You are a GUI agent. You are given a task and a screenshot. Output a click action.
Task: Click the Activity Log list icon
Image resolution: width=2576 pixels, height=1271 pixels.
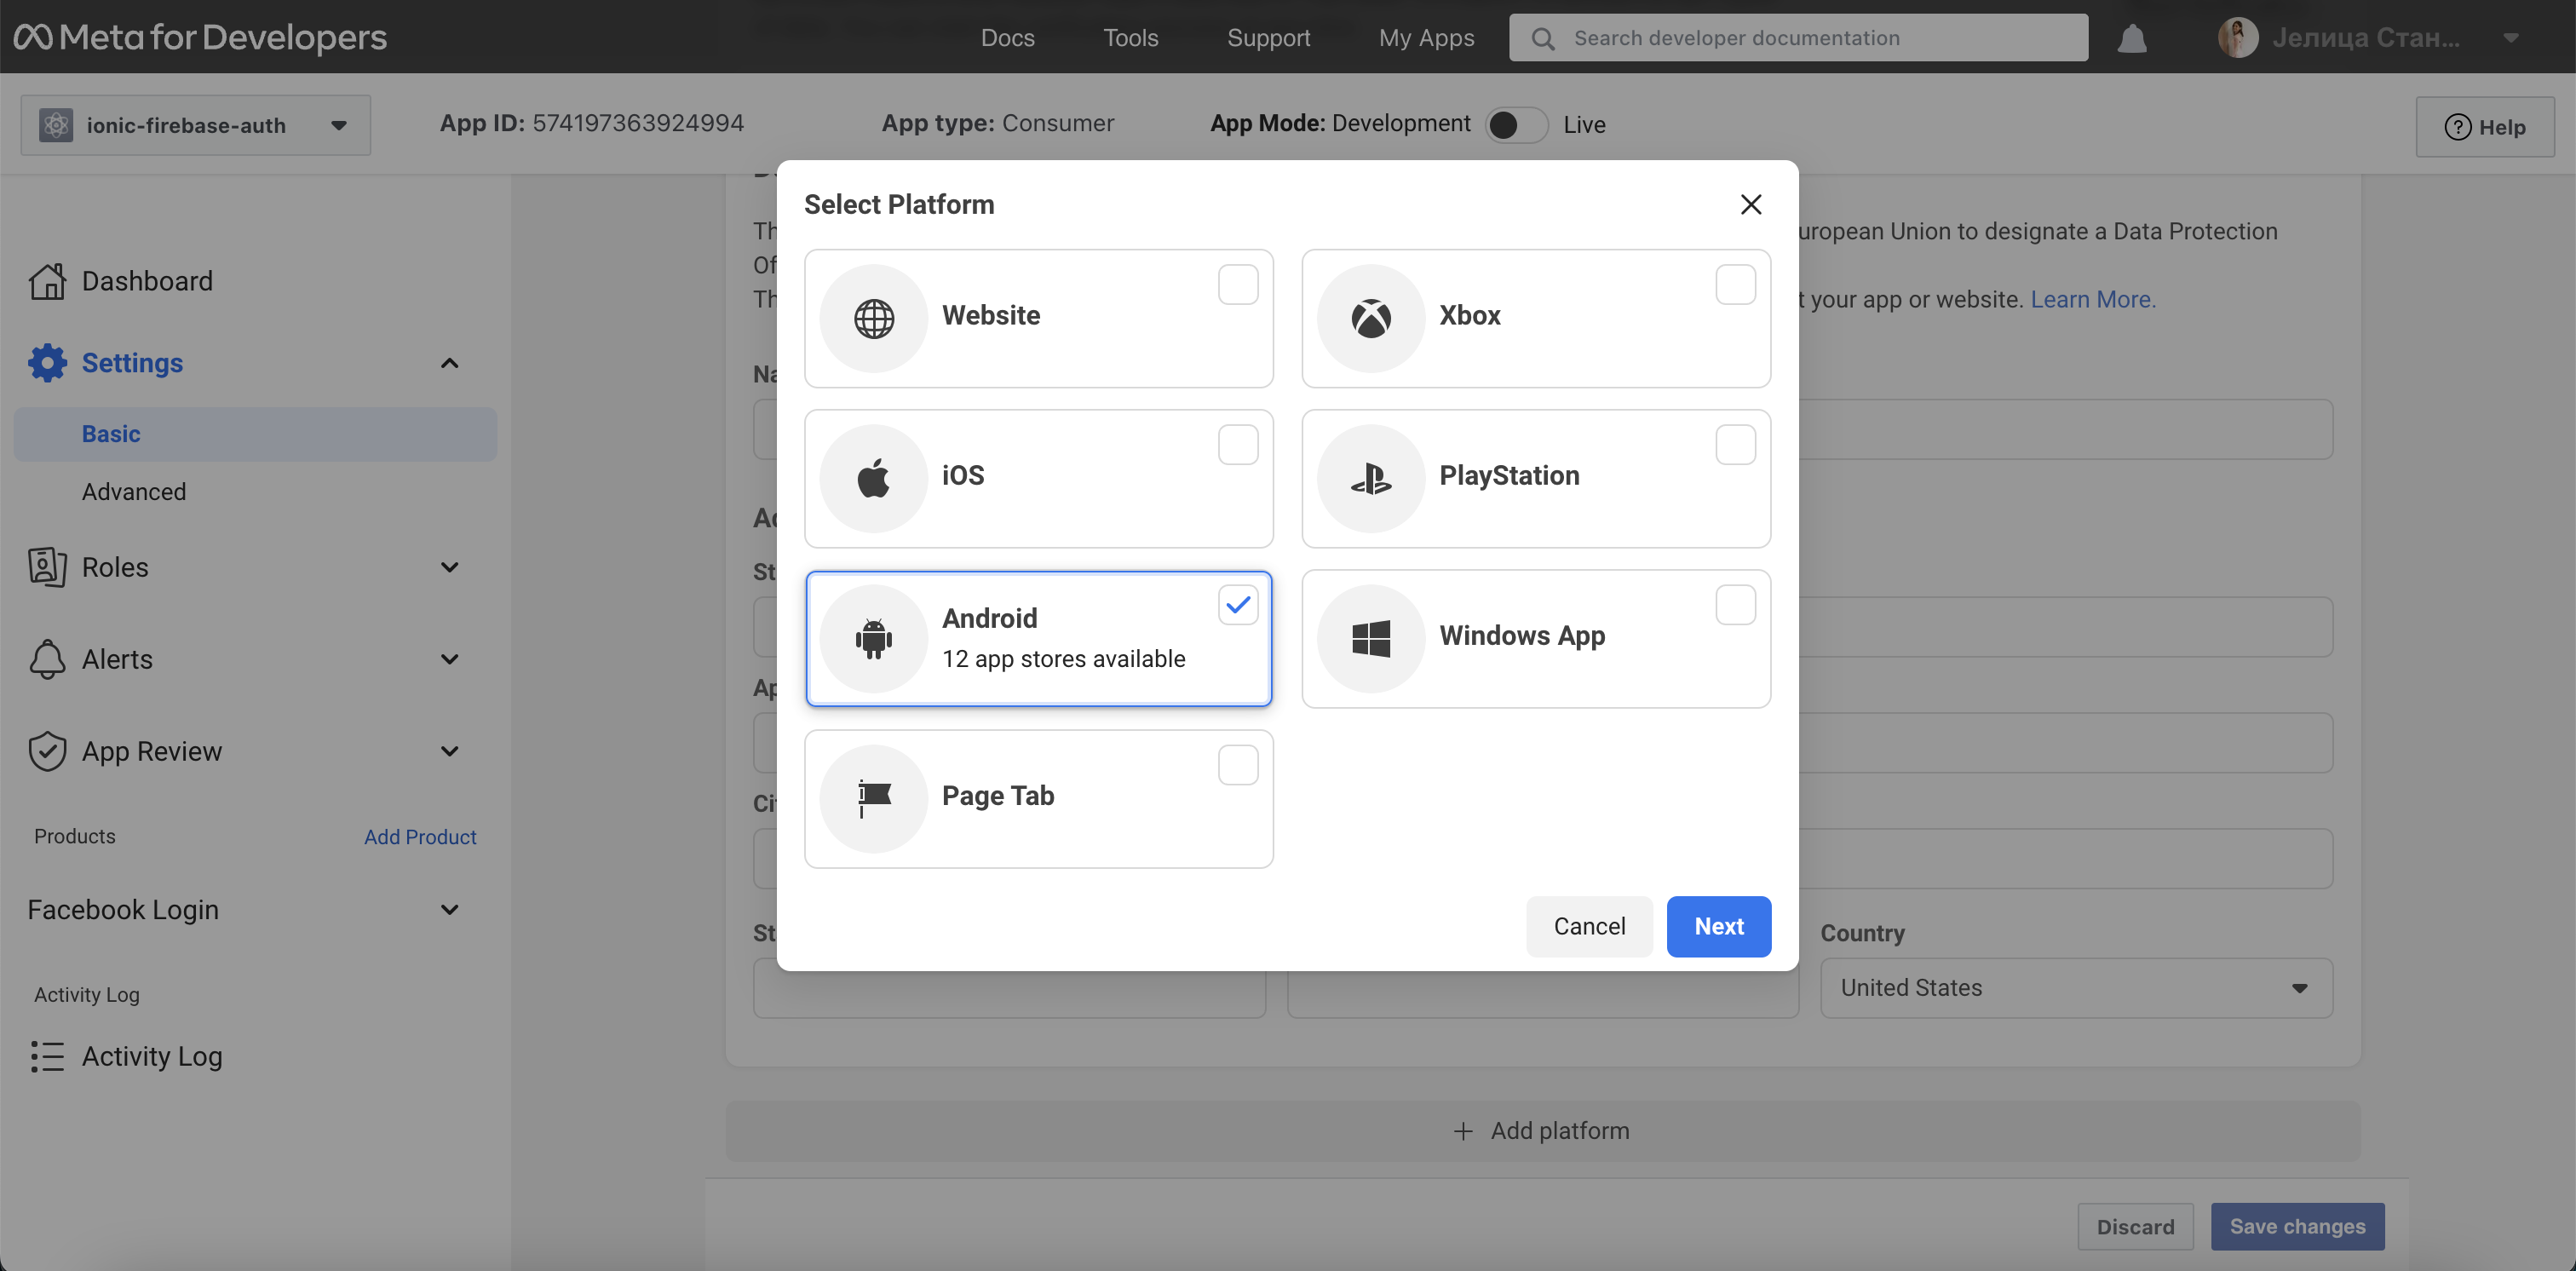click(x=47, y=1056)
